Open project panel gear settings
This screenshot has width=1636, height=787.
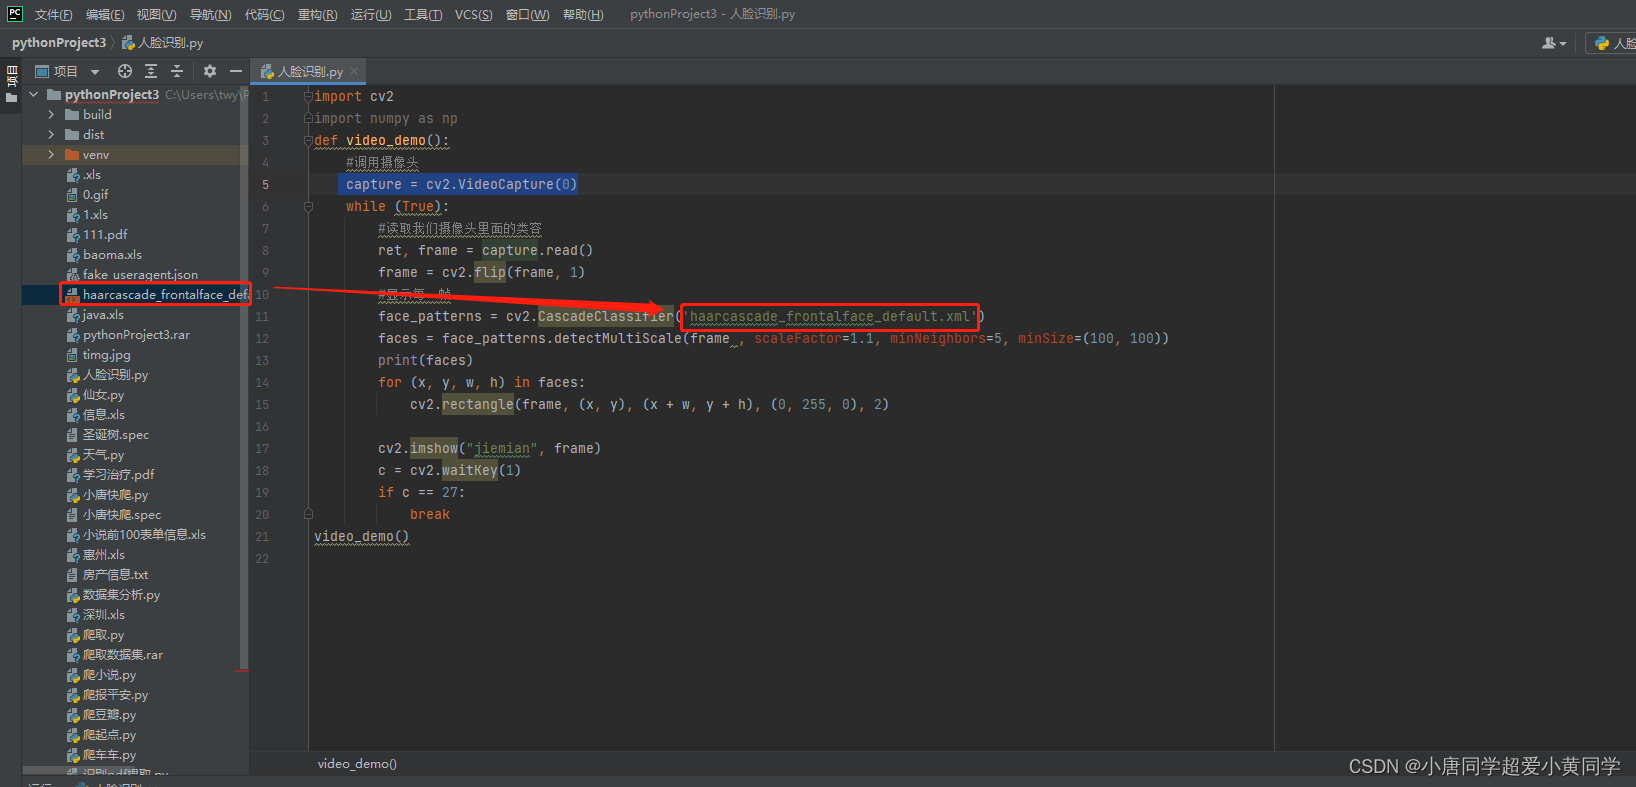[x=210, y=71]
